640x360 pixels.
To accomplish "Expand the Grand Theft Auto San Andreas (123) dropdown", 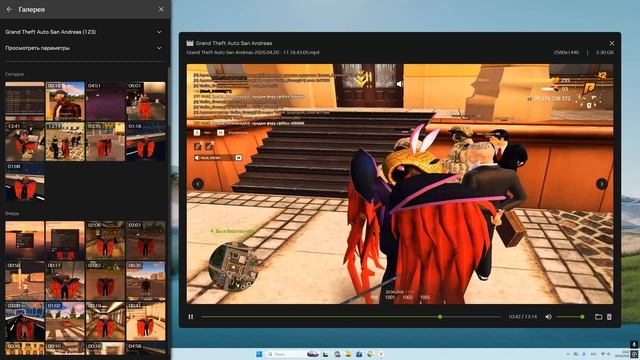I will click(x=83, y=32).
